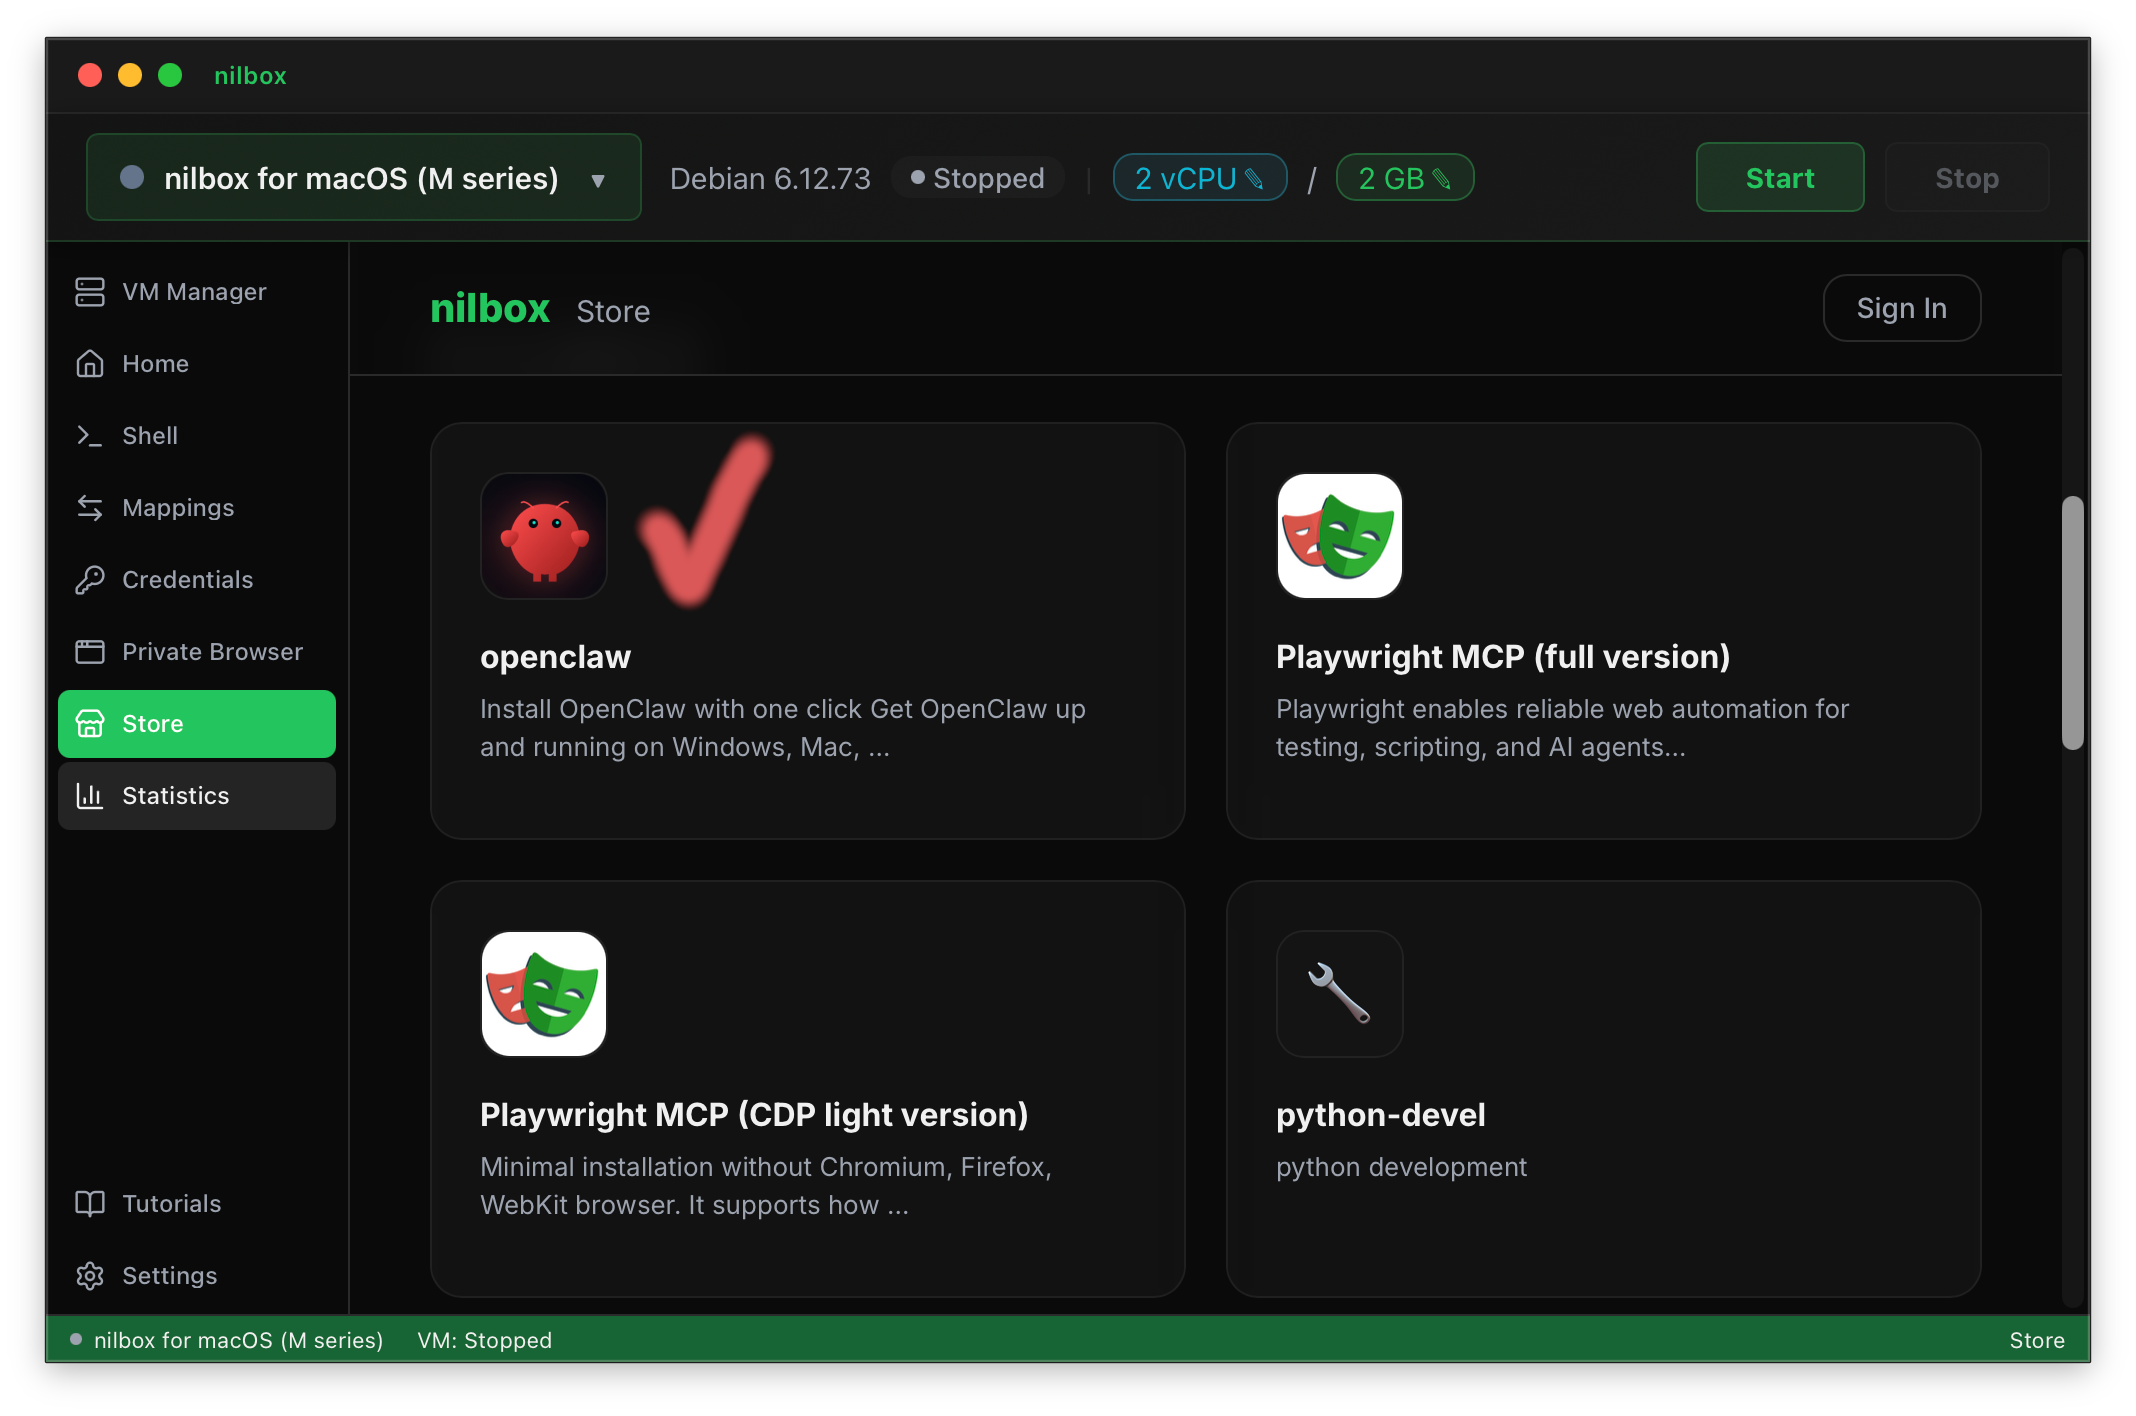Expand the nilbox for macOS VM dropdown
This screenshot has width=2136, height=1416.
[362, 178]
